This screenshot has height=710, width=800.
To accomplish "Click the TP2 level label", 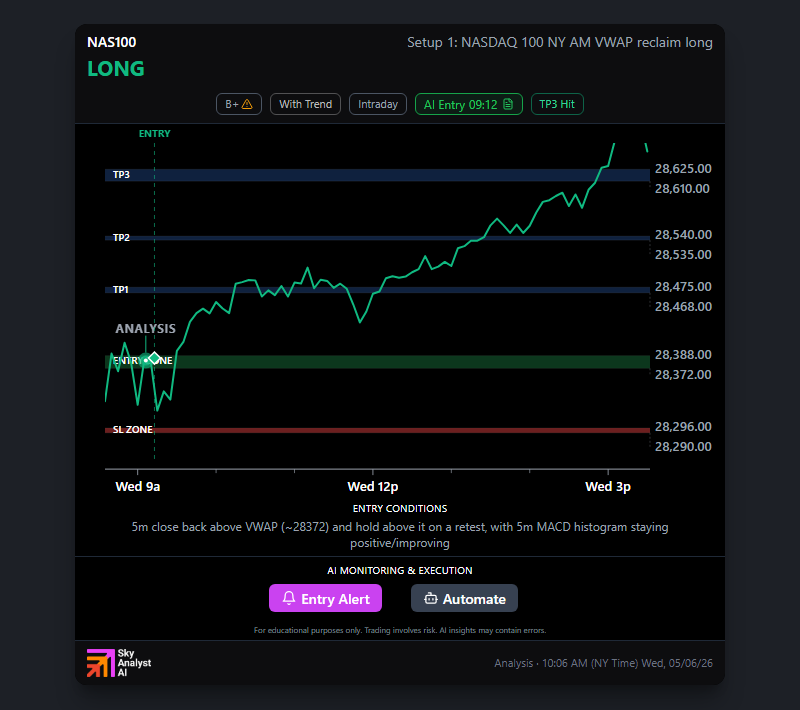I will pos(121,237).
